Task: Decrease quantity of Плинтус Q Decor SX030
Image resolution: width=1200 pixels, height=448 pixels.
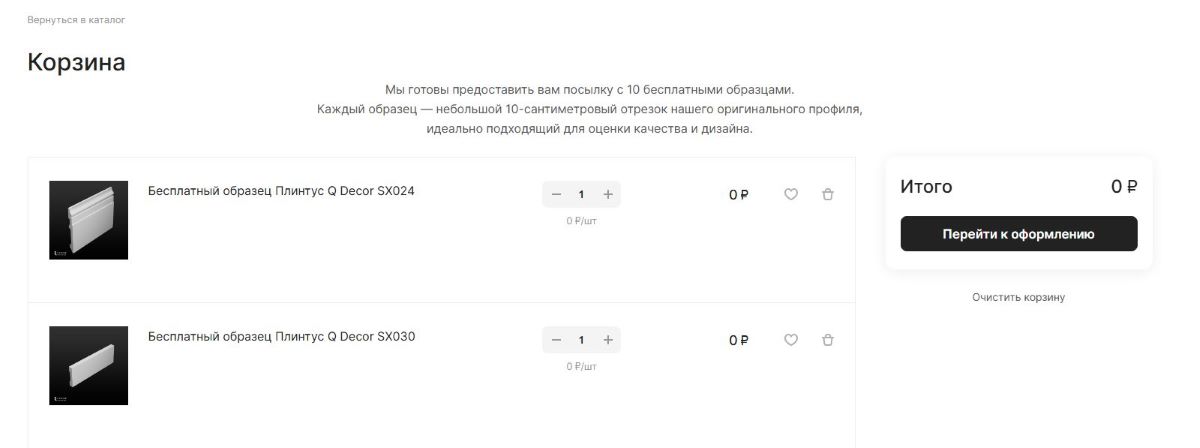Action: click(x=556, y=340)
